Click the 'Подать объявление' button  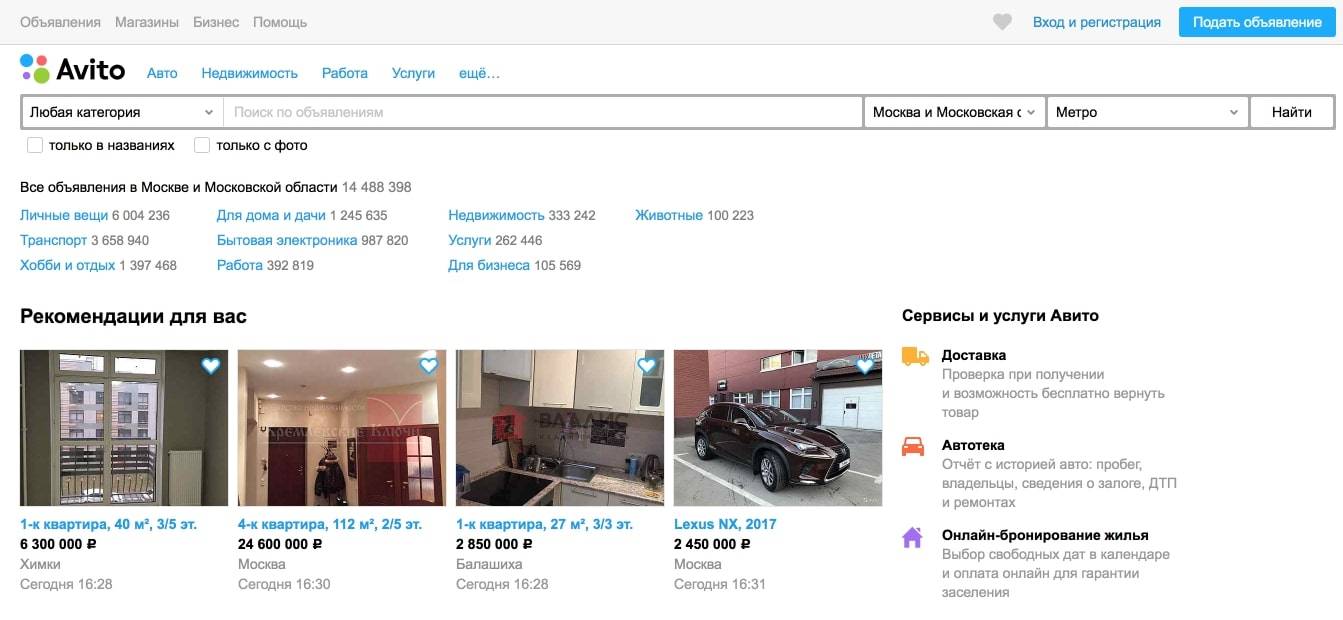point(1257,22)
